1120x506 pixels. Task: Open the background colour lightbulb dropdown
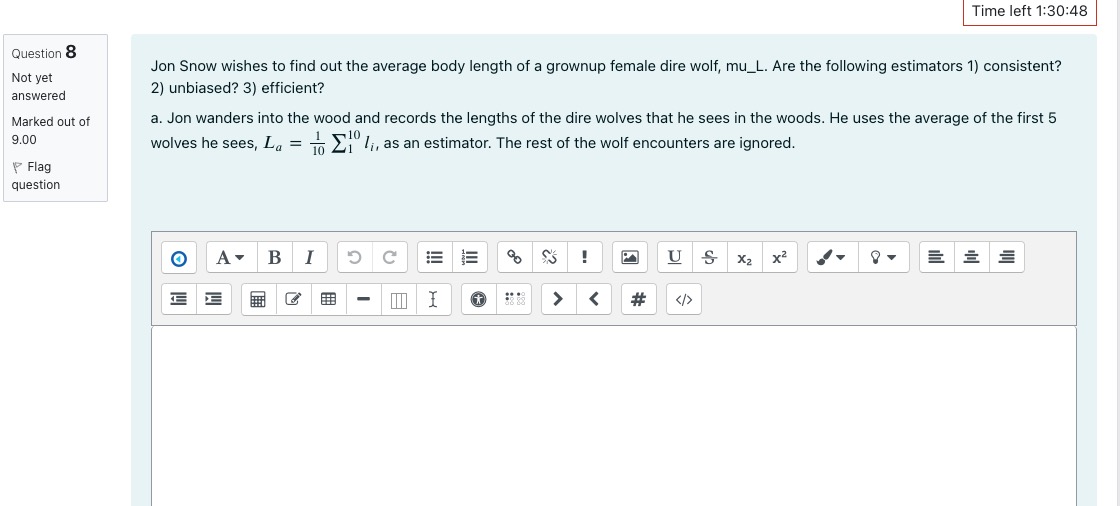884,258
